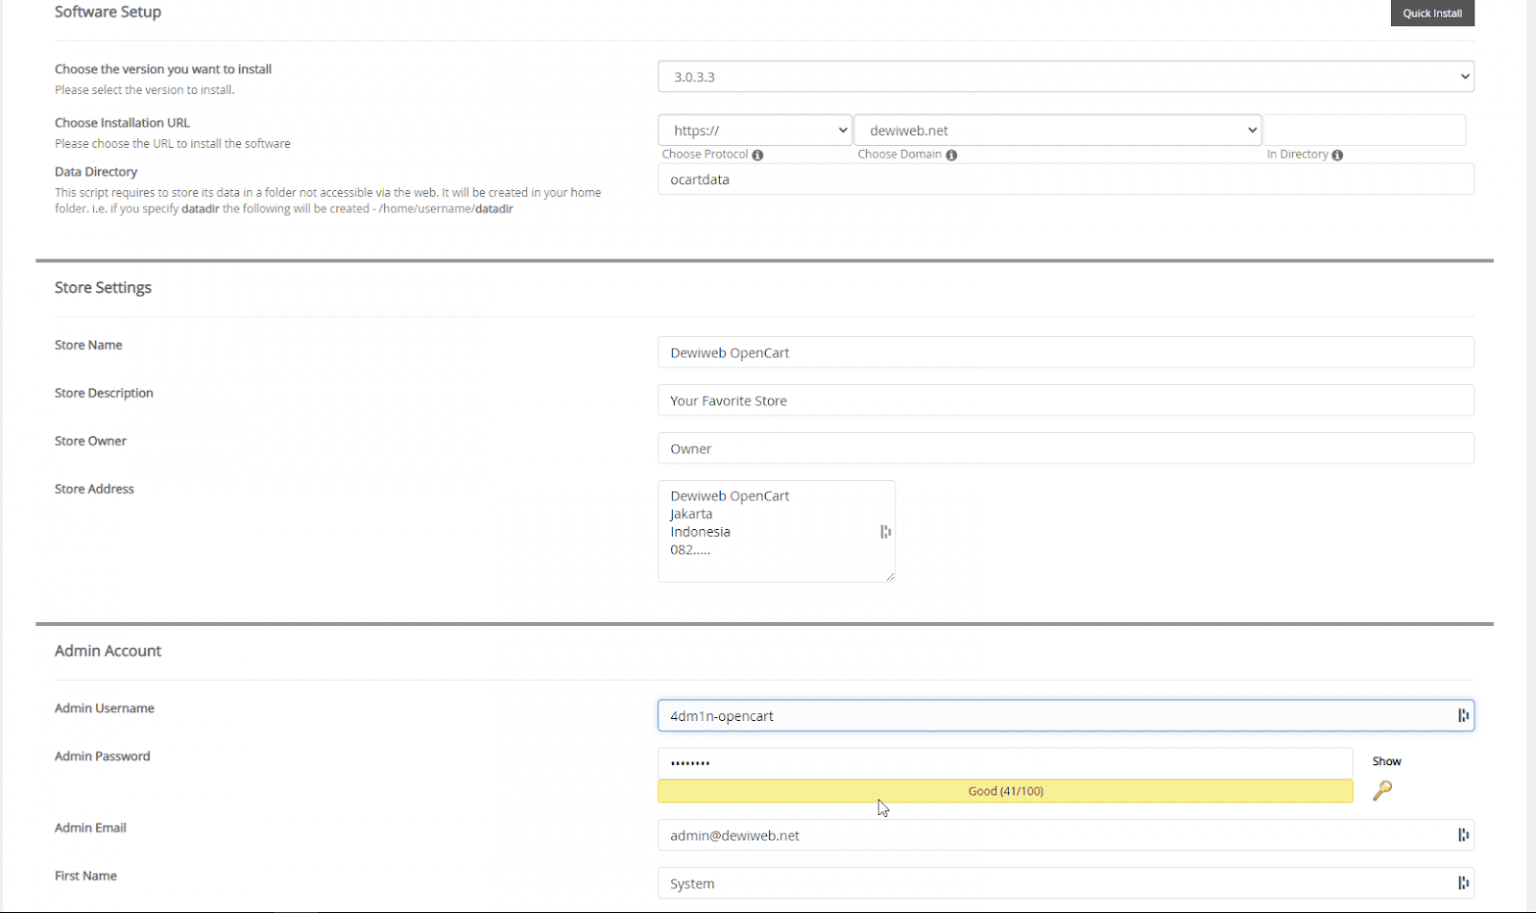1536x913 pixels.
Task: Click the Store Address resize handle
Action: click(x=889, y=576)
